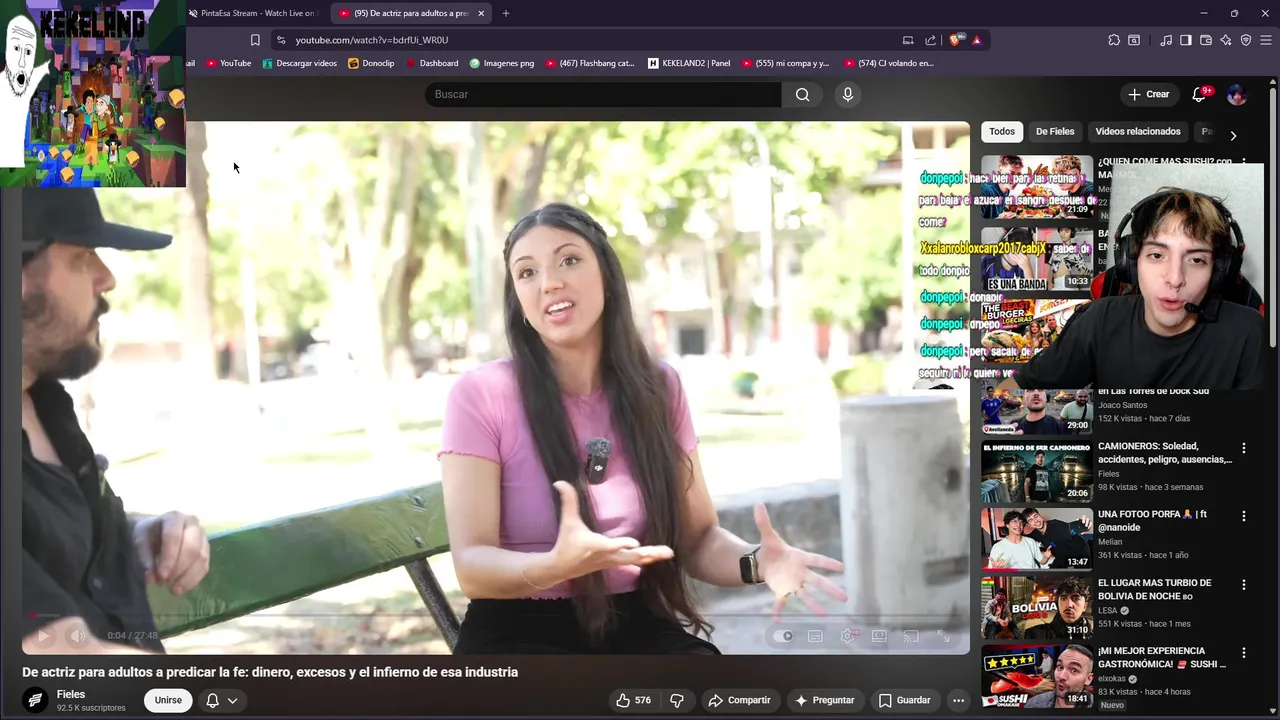This screenshot has width=1280, height=720.
Task: Select the Videos relacionados chip
Action: tap(1138, 131)
